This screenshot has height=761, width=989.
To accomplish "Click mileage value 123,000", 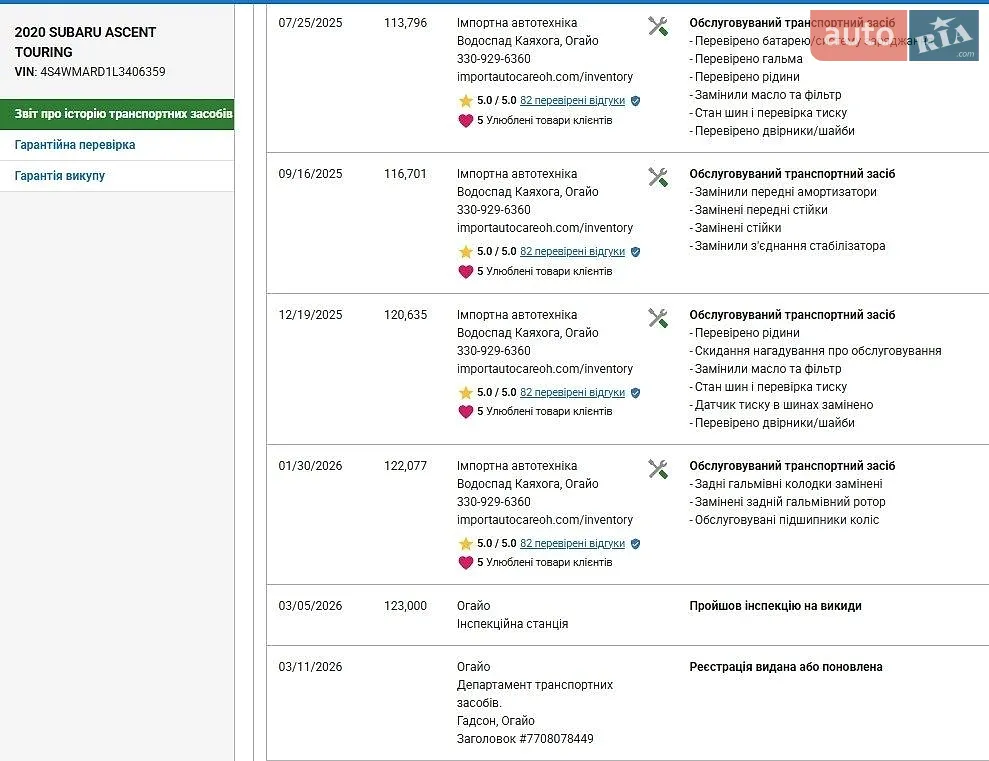I will pos(406,606).
